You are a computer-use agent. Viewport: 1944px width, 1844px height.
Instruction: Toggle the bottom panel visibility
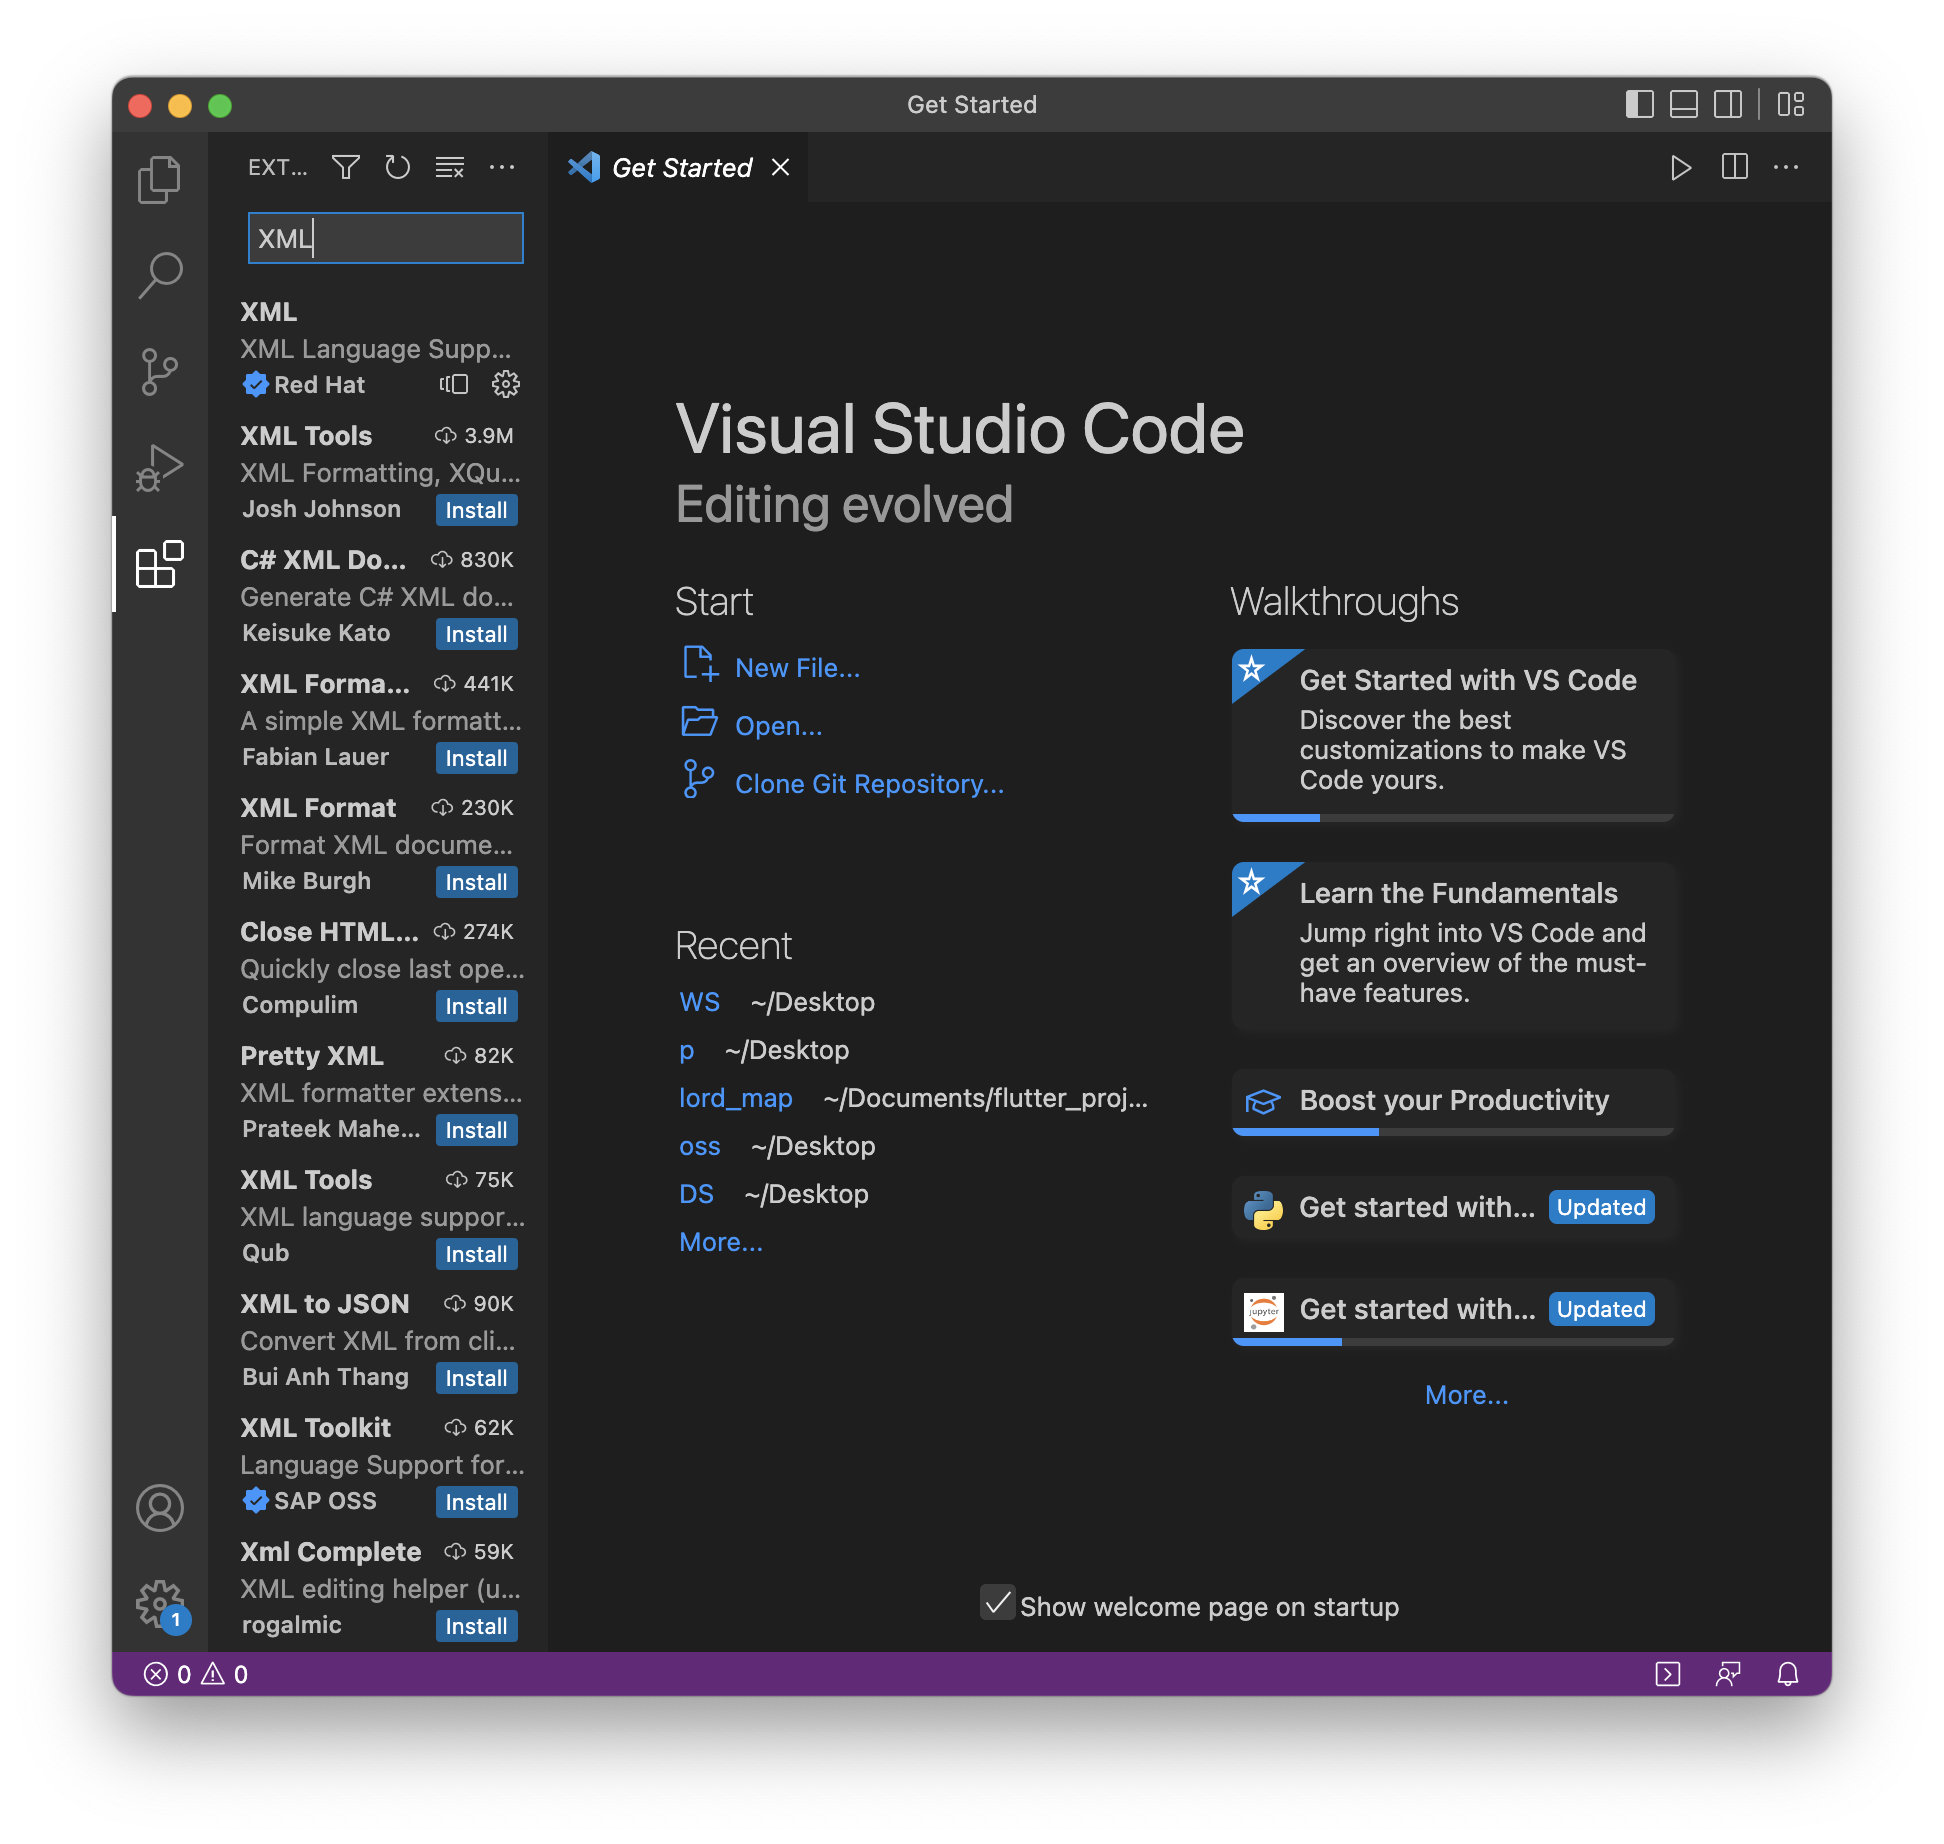(1684, 104)
